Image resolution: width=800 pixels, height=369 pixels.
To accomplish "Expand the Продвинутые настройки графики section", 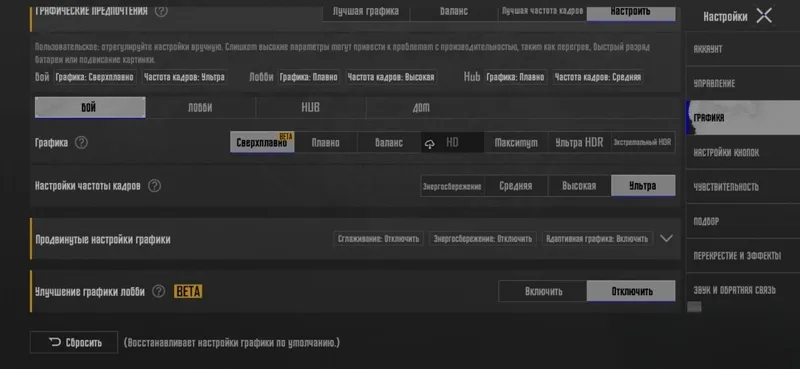I will tap(356, 239).
